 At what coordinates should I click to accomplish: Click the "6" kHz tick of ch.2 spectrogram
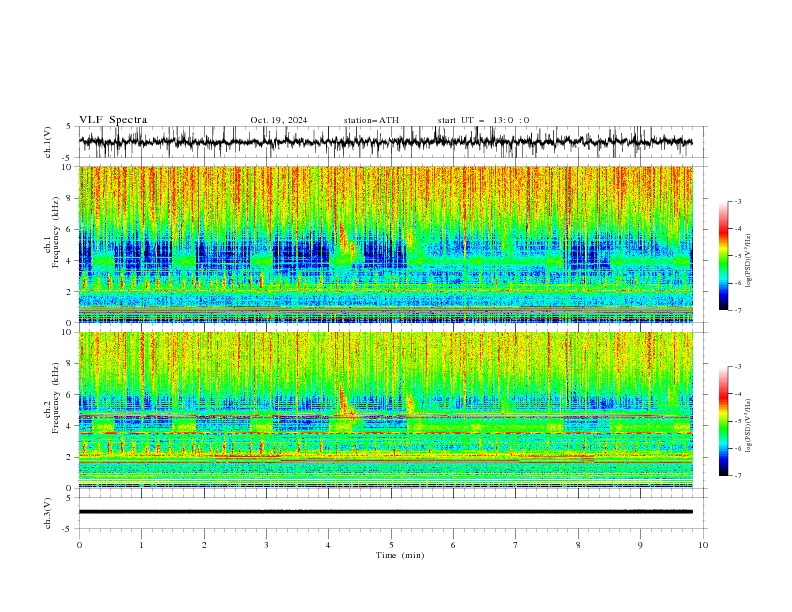point(70,395)
